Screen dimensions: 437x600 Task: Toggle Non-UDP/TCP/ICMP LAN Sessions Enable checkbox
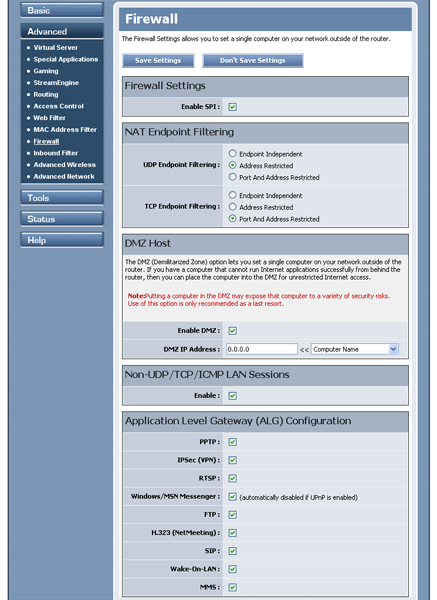[232, 396]
